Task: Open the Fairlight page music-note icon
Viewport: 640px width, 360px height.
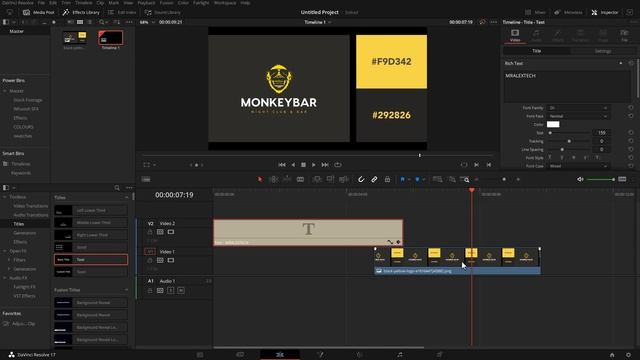Action: point(400,354)
